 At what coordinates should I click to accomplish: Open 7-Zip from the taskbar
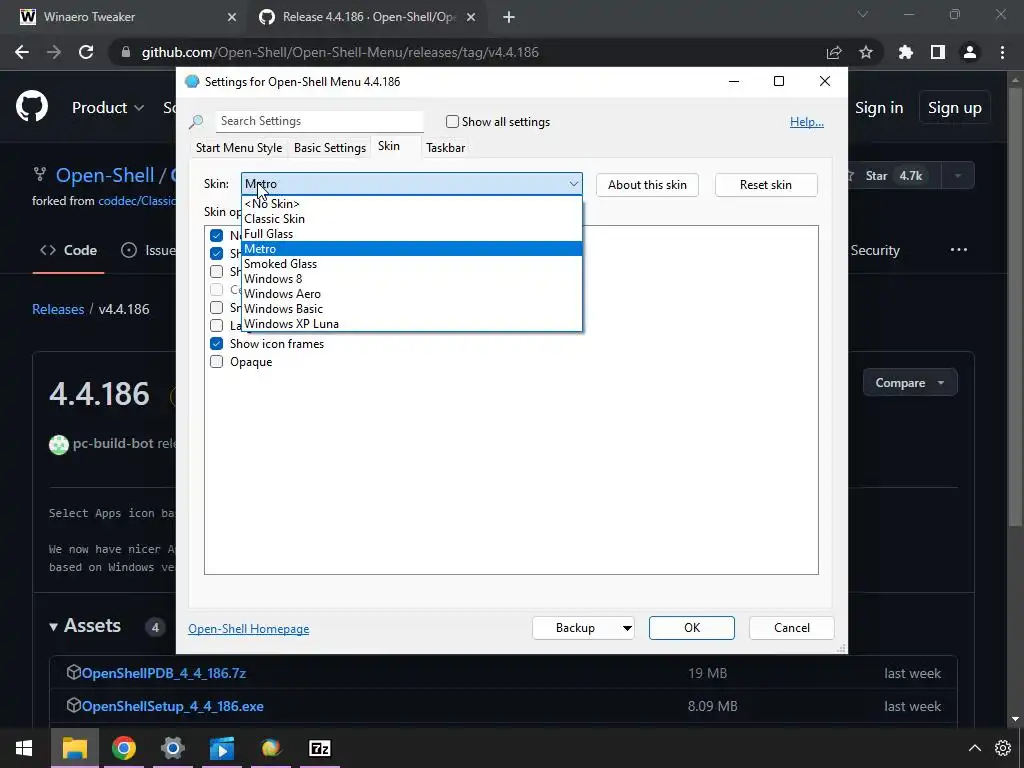pos(319,748)
